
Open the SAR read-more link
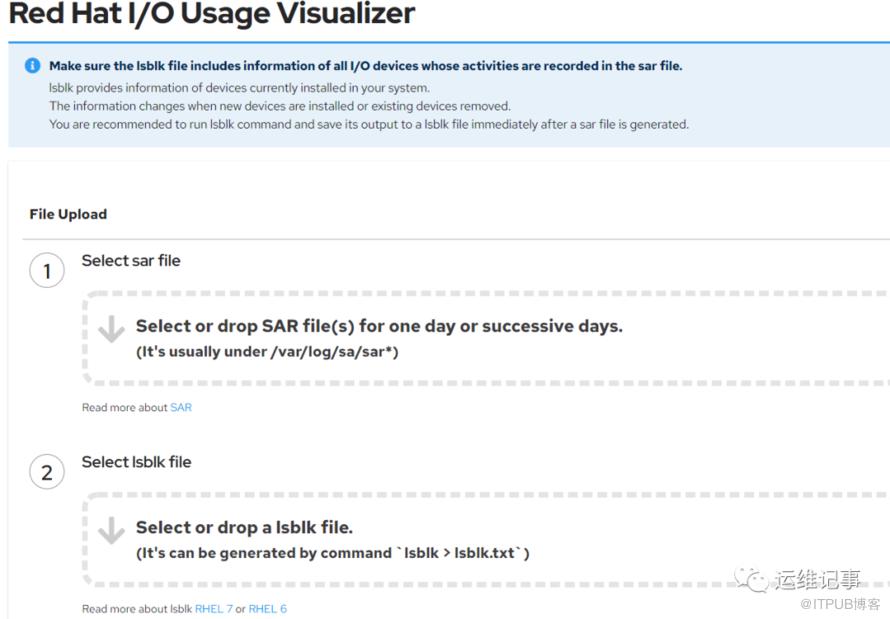(x=181, y=408)
